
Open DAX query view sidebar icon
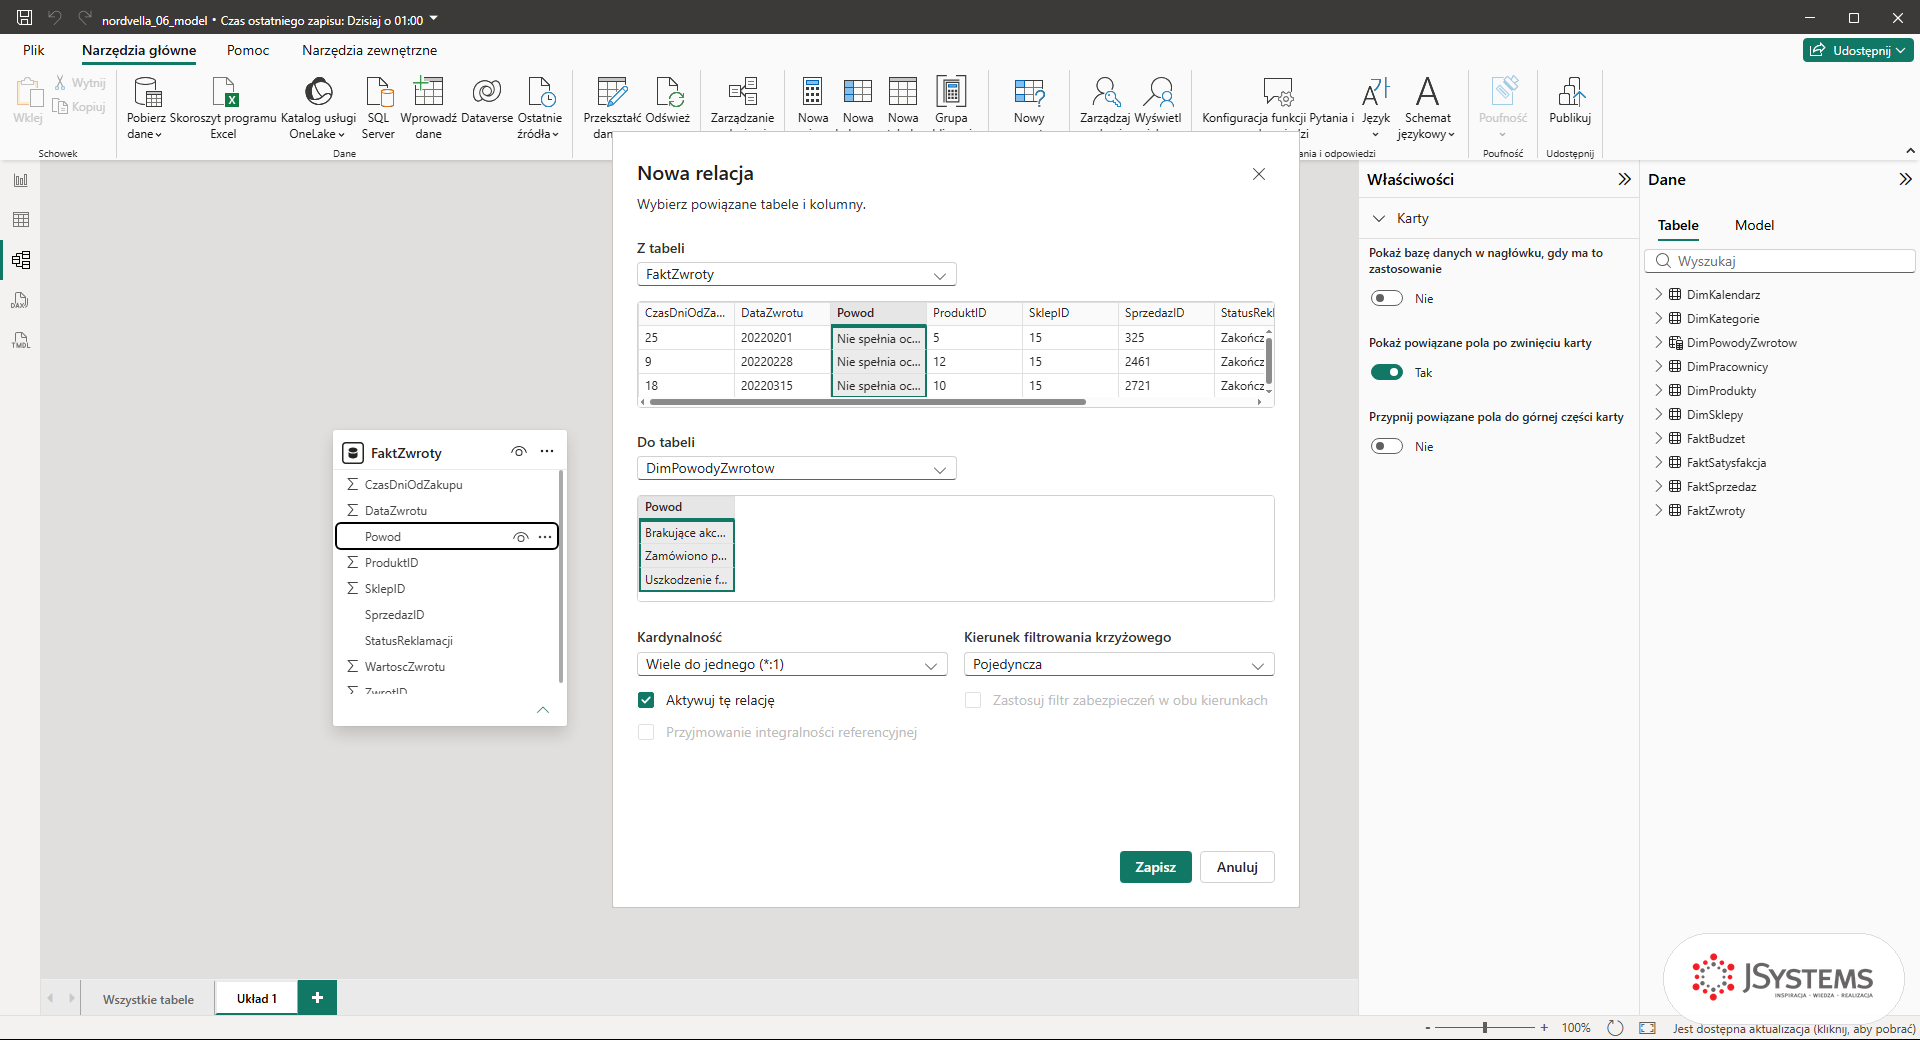tap(21, 300)
